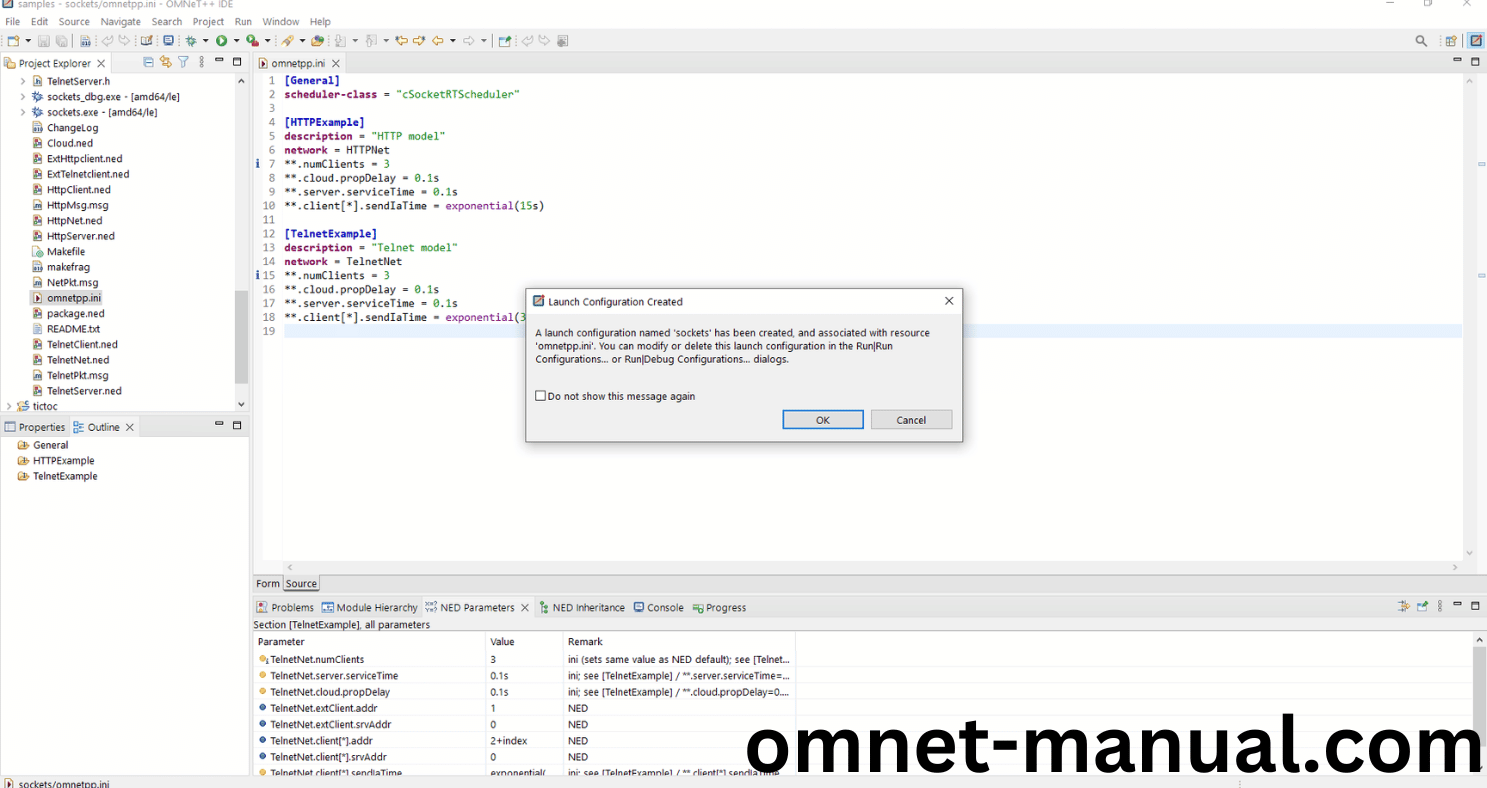Viewport: 1487px width, 788px height.
Task: Click the Debug bug icon in toolbar
Action: click(x=191, y=41)
